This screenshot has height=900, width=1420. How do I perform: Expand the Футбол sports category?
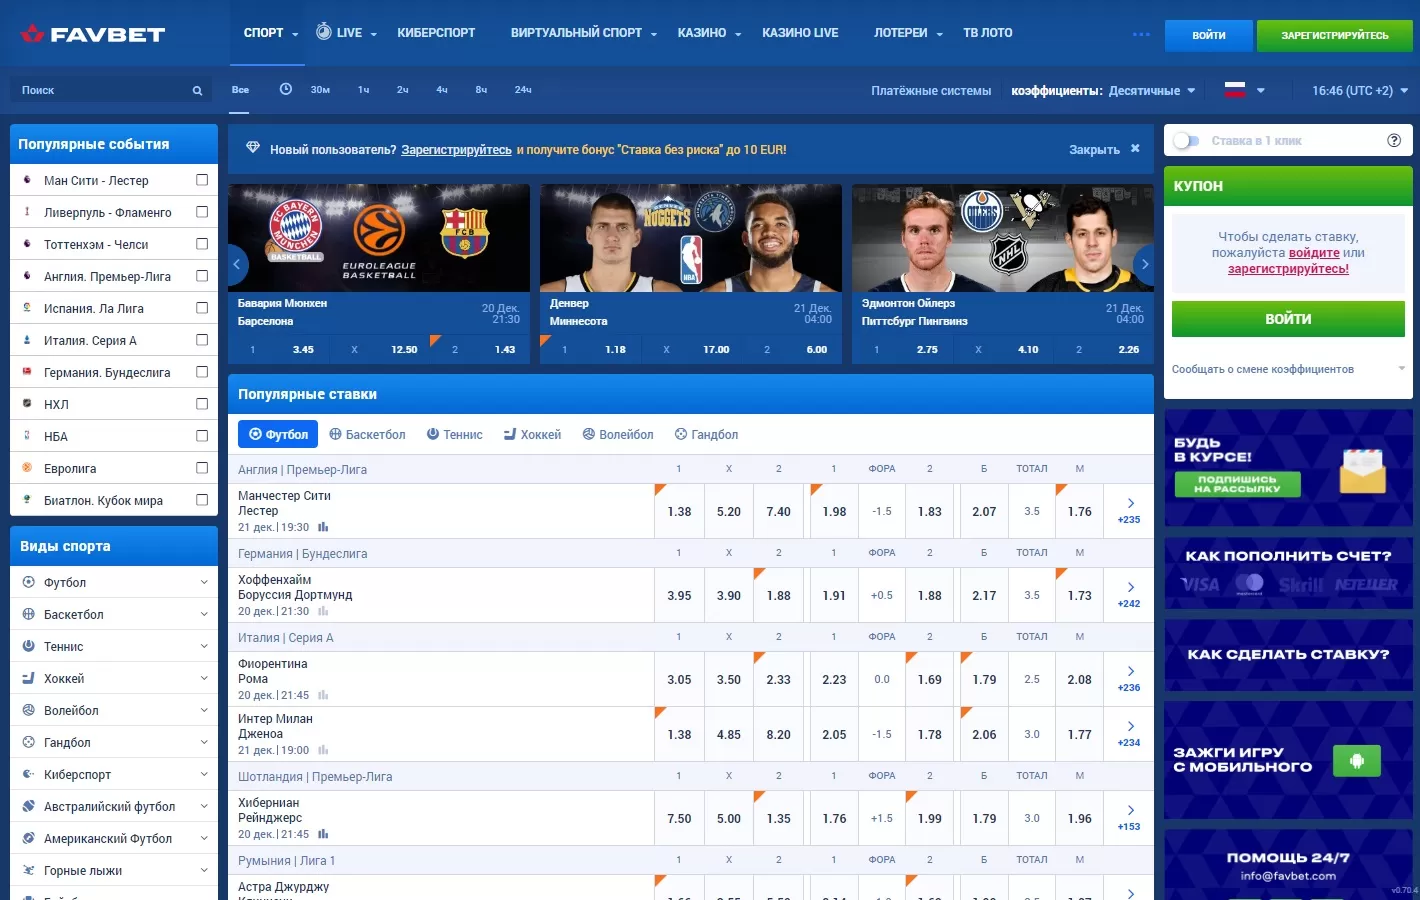click(204, 582)
